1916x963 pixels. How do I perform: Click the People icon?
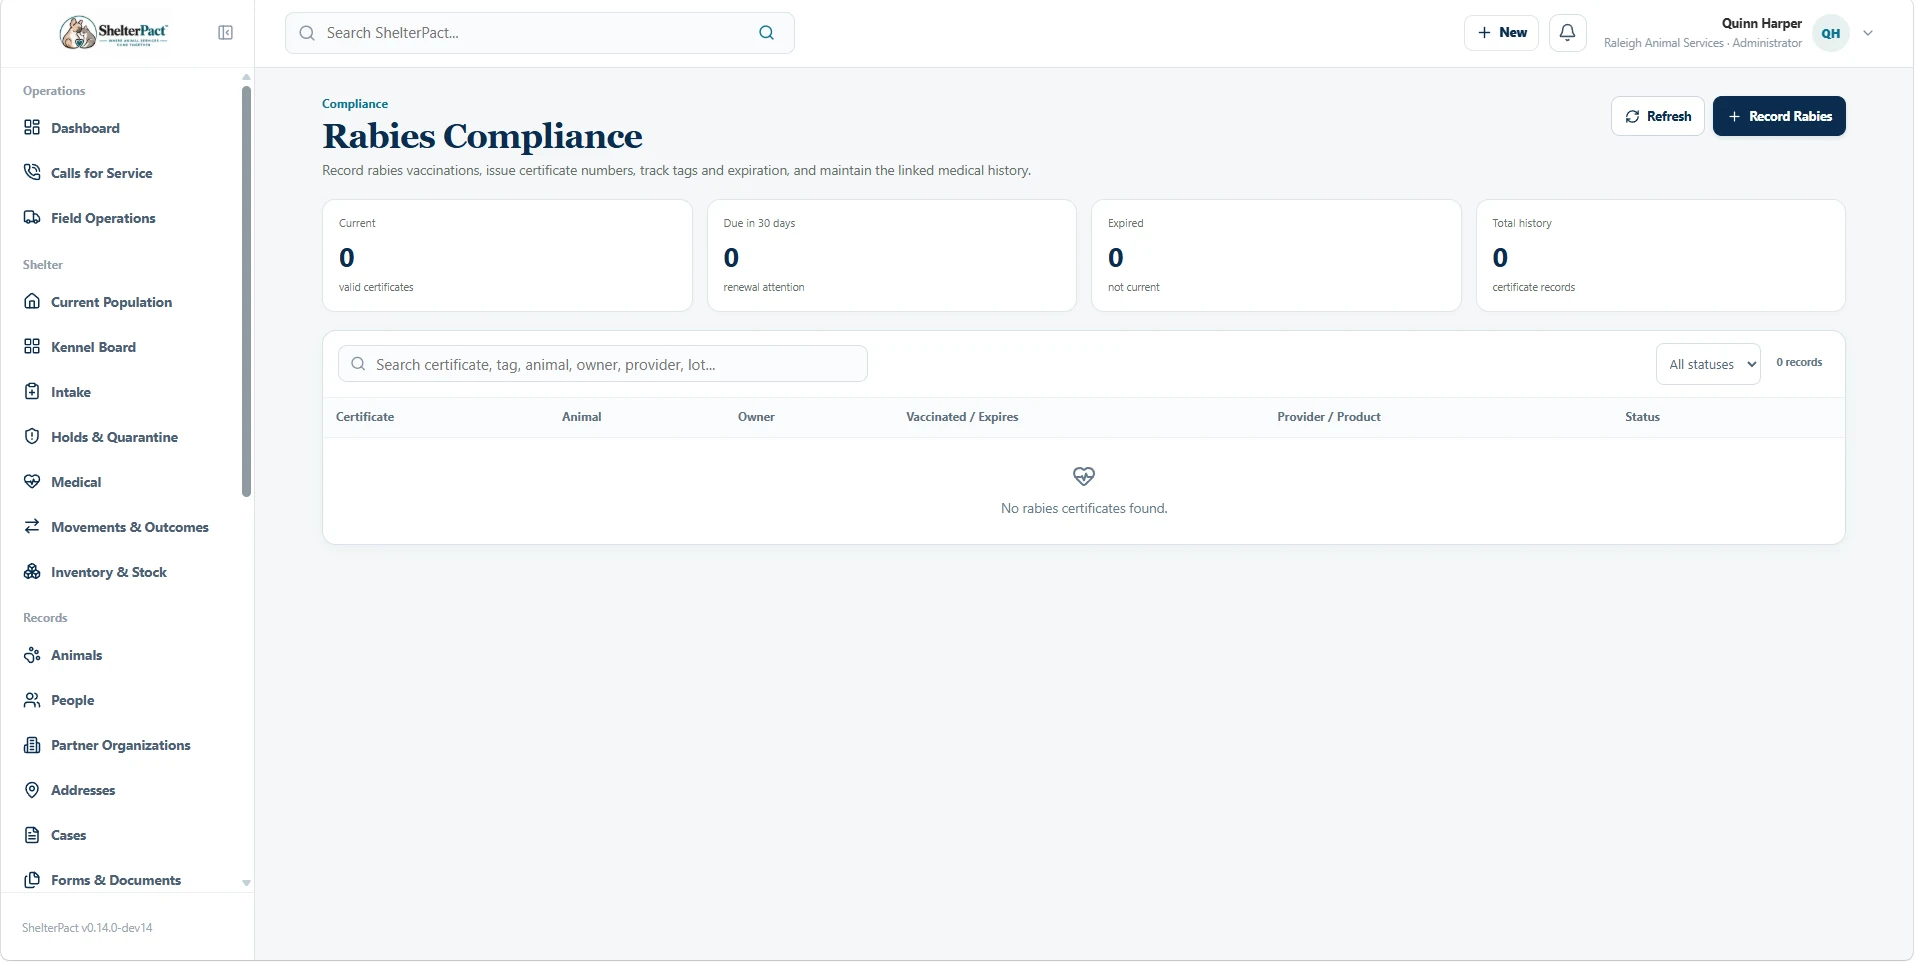32,700
